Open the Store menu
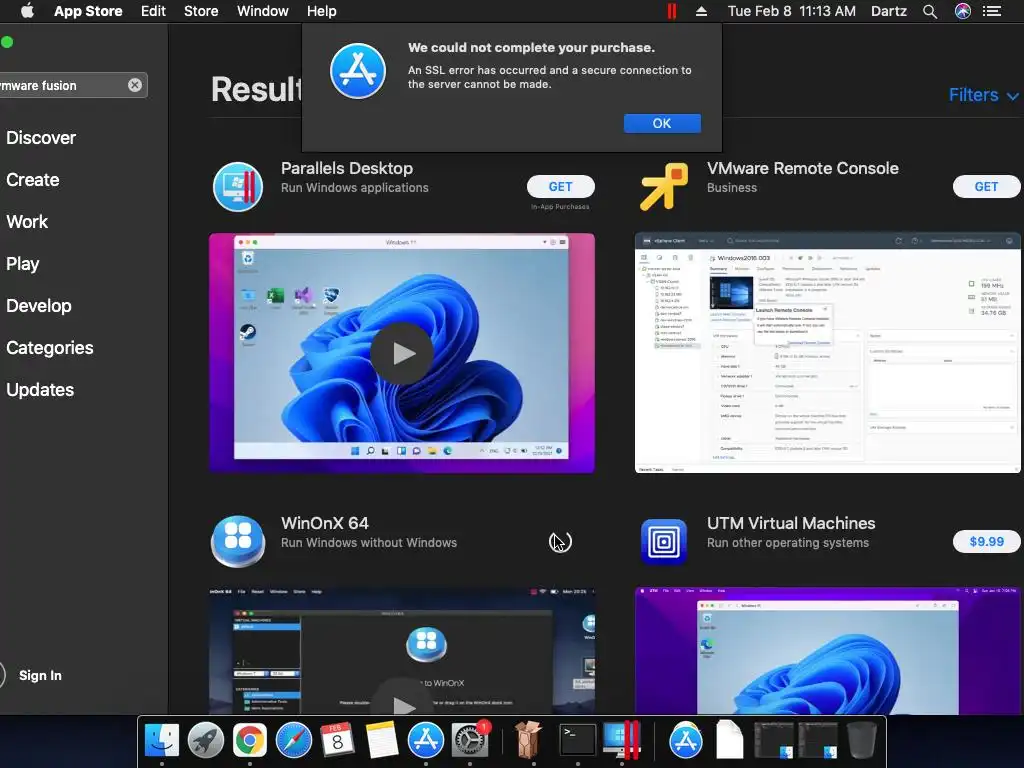 click(201, 11)
